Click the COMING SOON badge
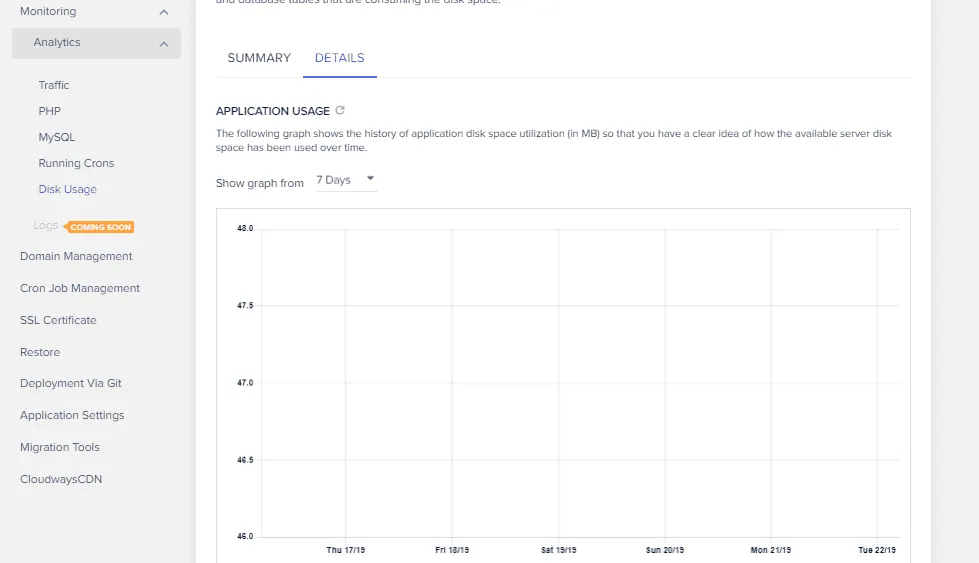Screen dimensions: 979x563 [x=100, y=227]
